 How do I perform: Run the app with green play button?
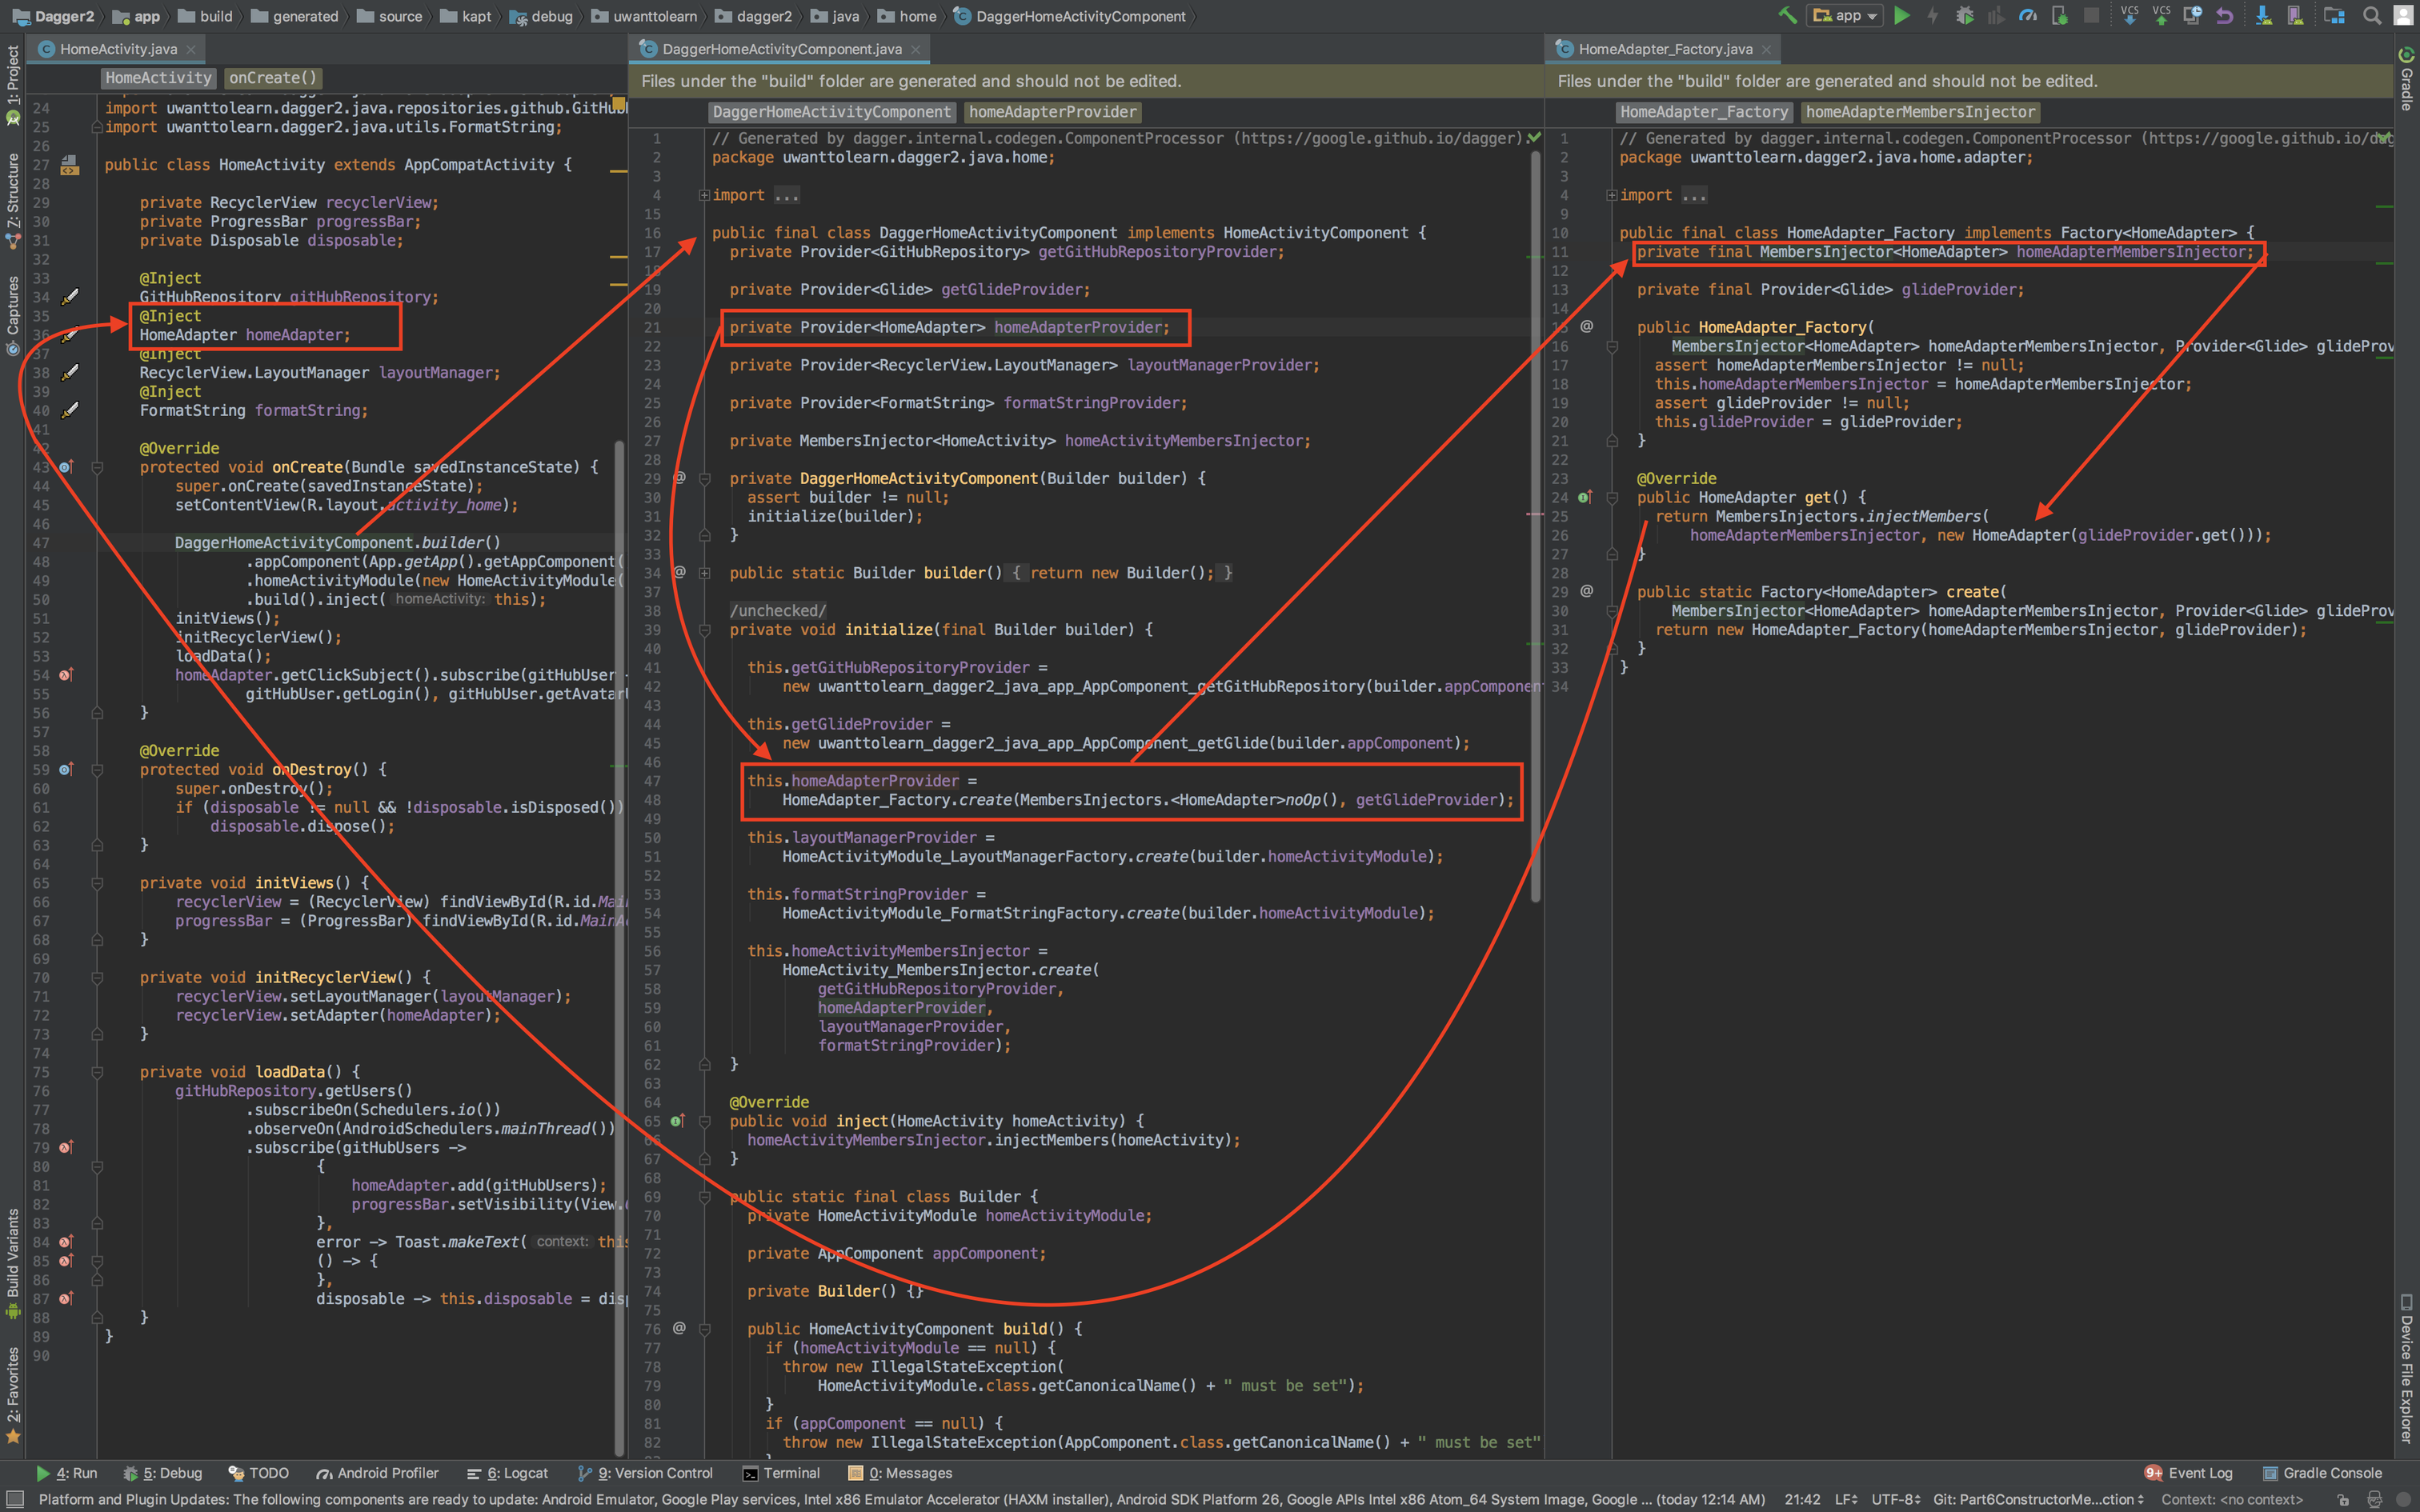(x=1901, y=15)
